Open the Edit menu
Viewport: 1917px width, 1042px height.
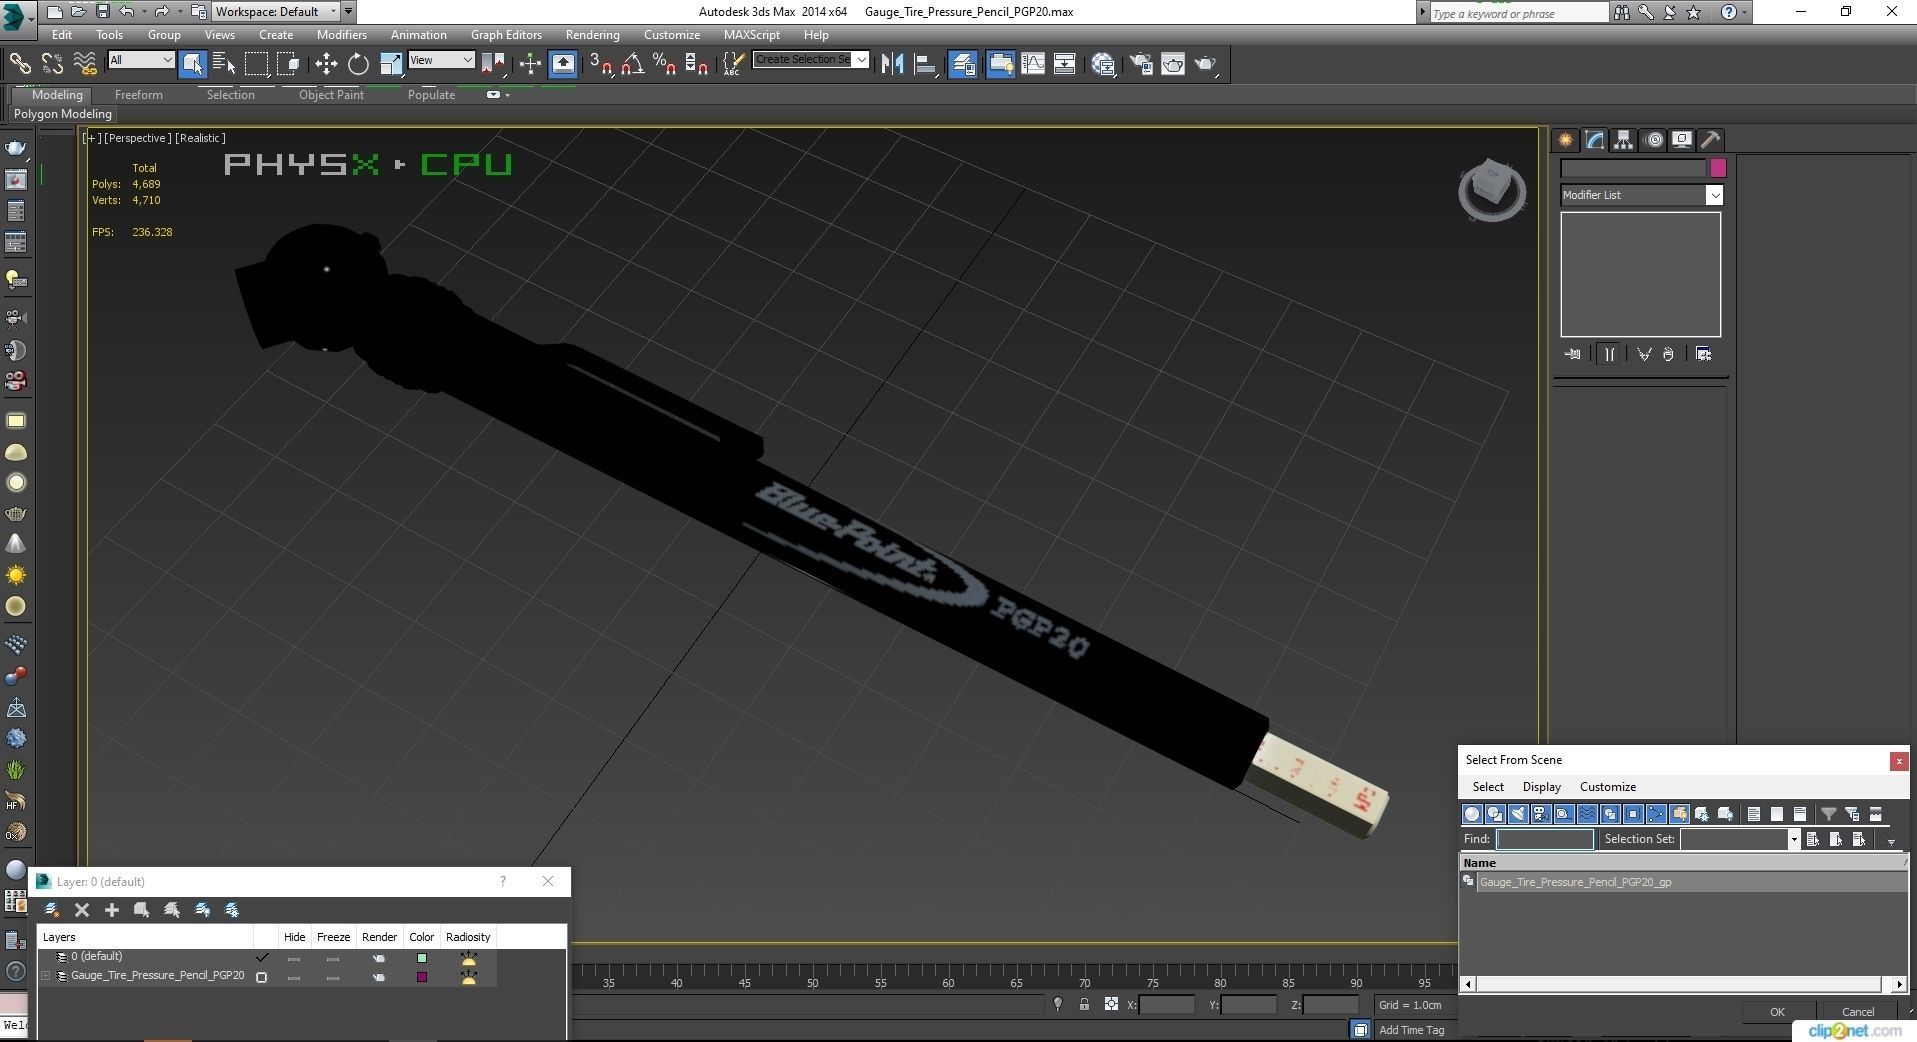(x=61, y=34)
